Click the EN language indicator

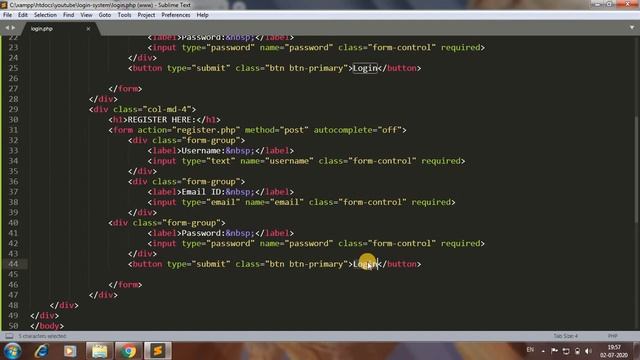click(530, 350)
